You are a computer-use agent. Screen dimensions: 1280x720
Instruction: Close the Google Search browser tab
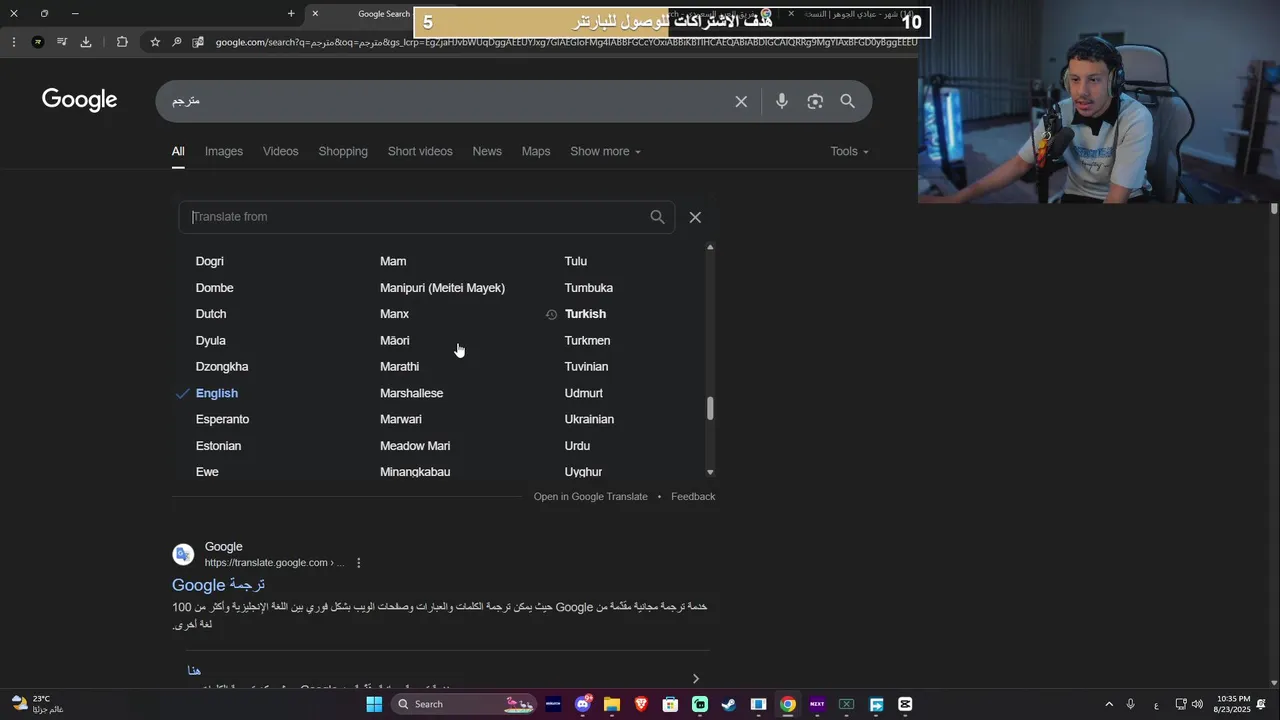click(315, 14)
